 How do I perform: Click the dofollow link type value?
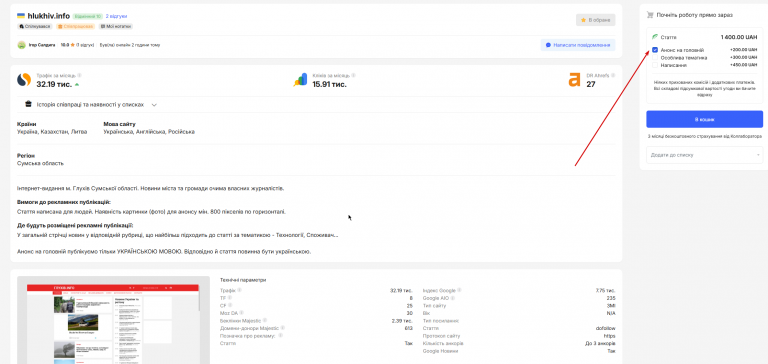coord(605,328)
